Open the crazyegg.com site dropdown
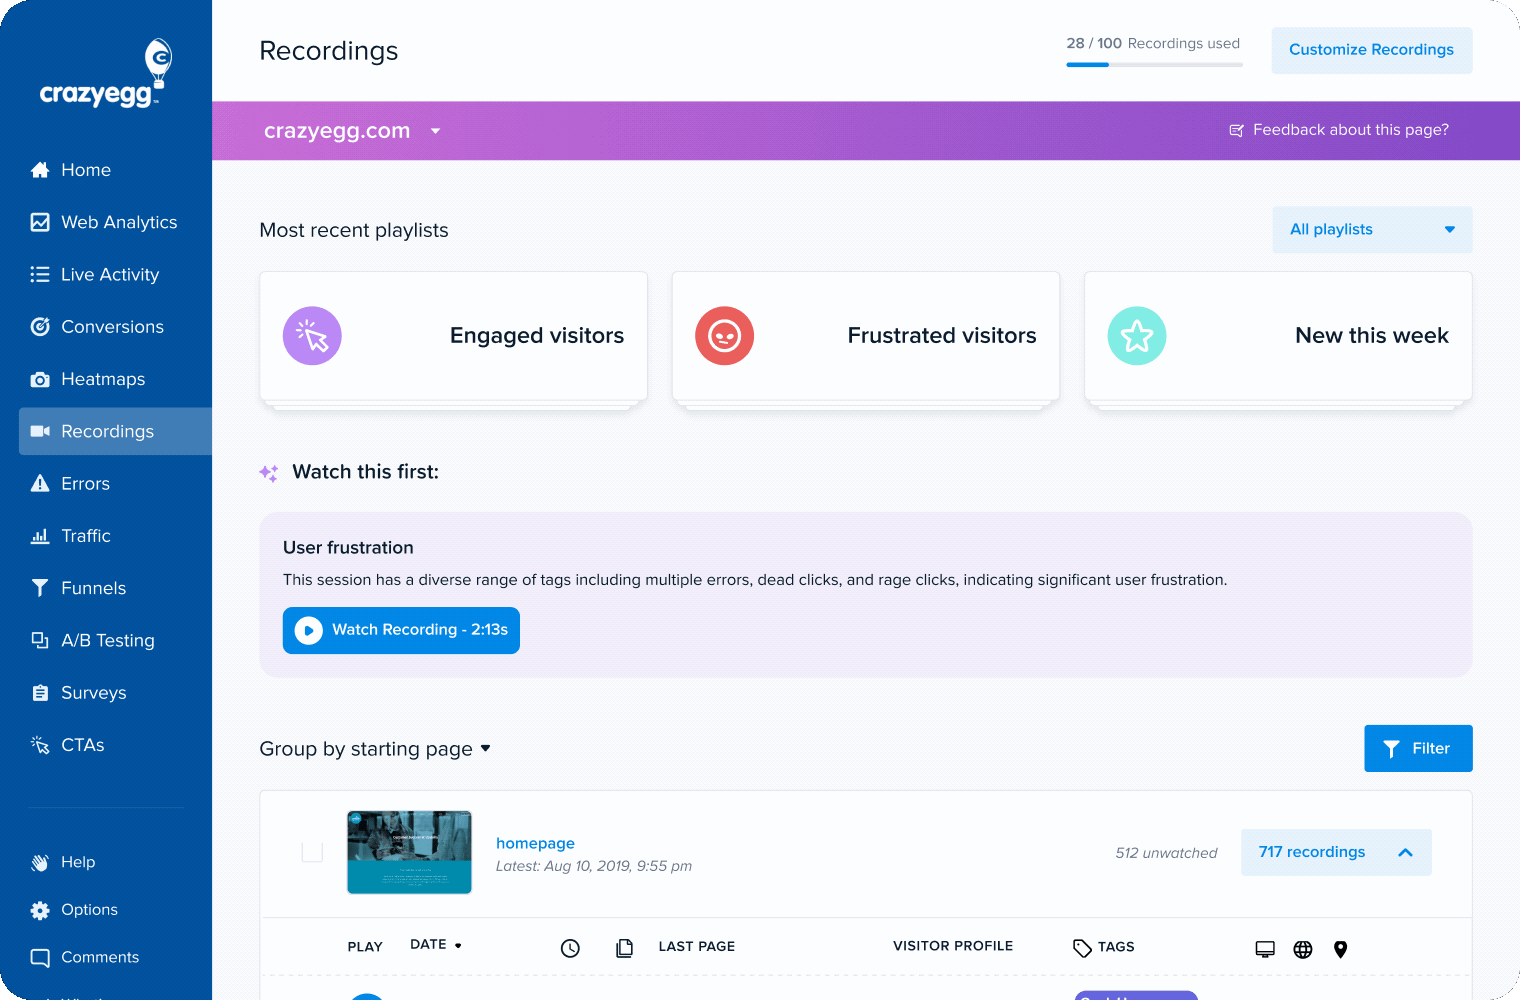1520x1000 pixels. tap(352, 131)
